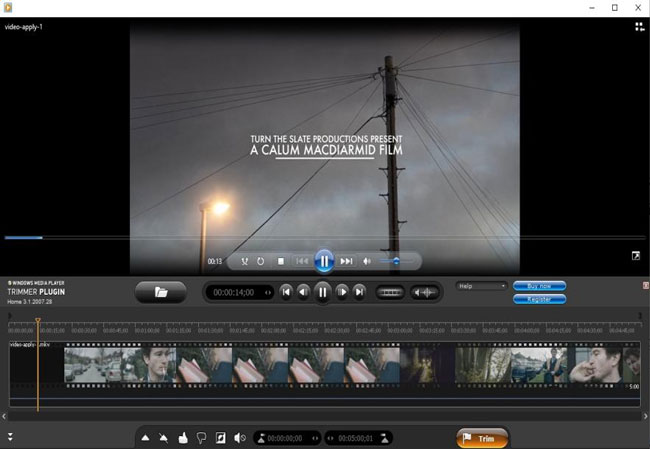Click the dark lit pathway thumbnail
This screenshot has width=650, height=449.
click(x=427, y=365)
